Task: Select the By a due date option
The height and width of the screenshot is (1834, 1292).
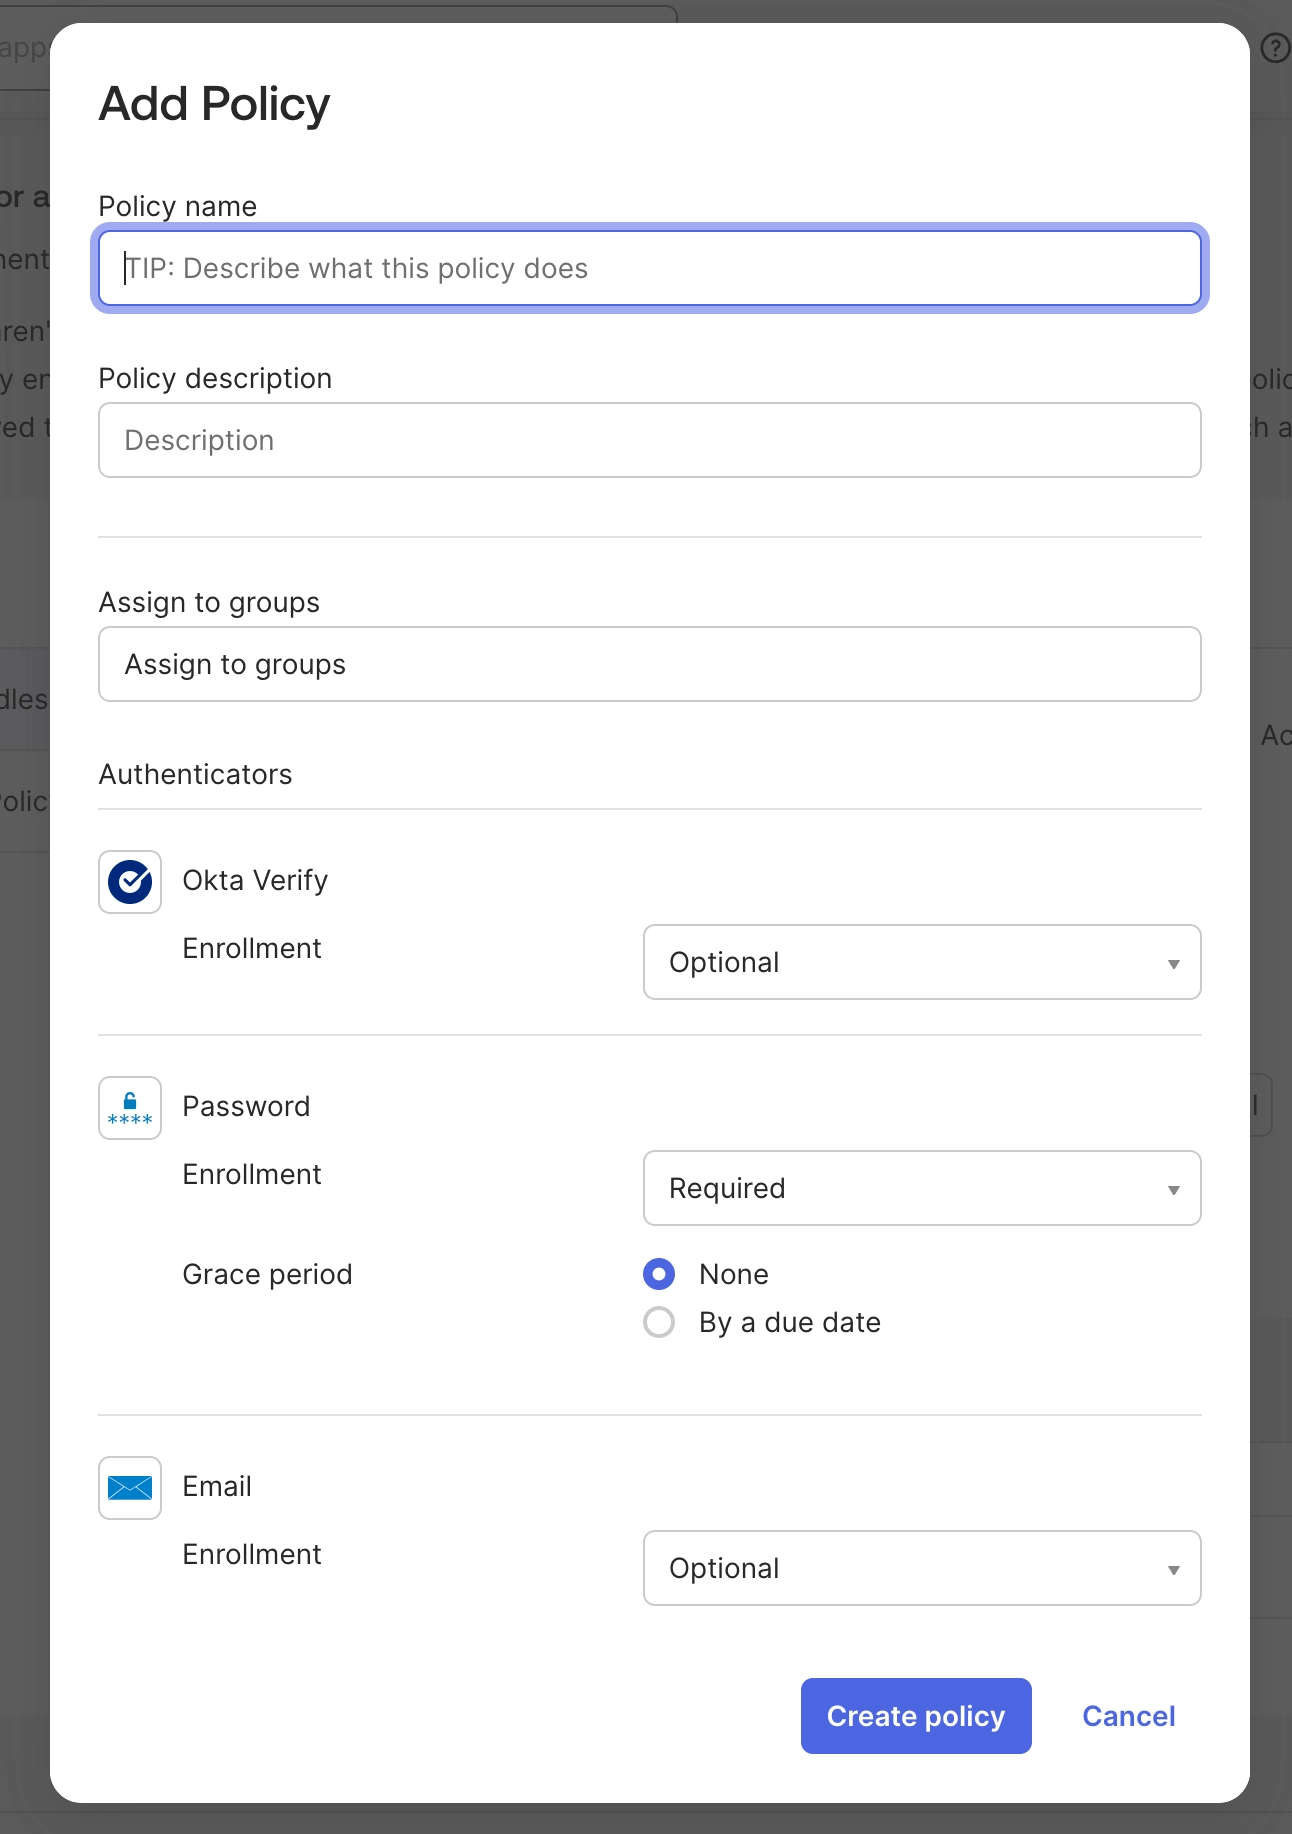Action: pos(659,1322)
